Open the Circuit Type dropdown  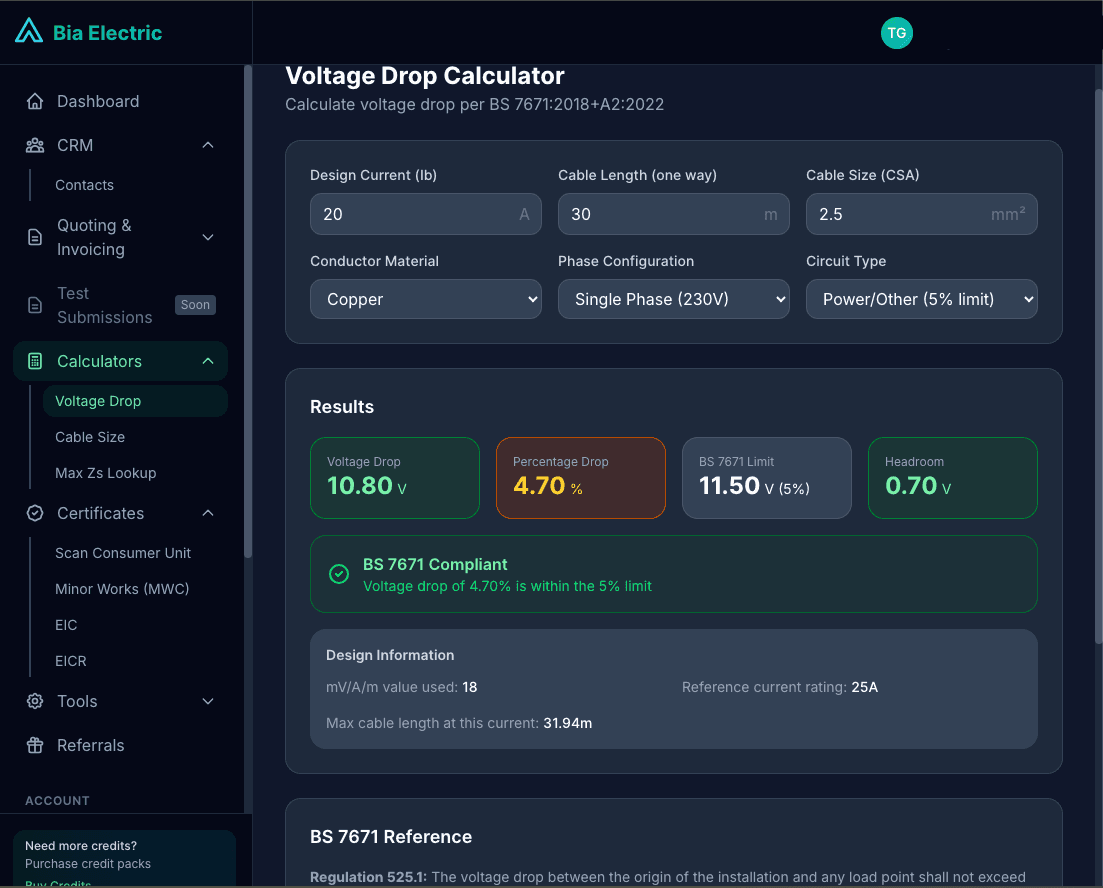[921, 299]
